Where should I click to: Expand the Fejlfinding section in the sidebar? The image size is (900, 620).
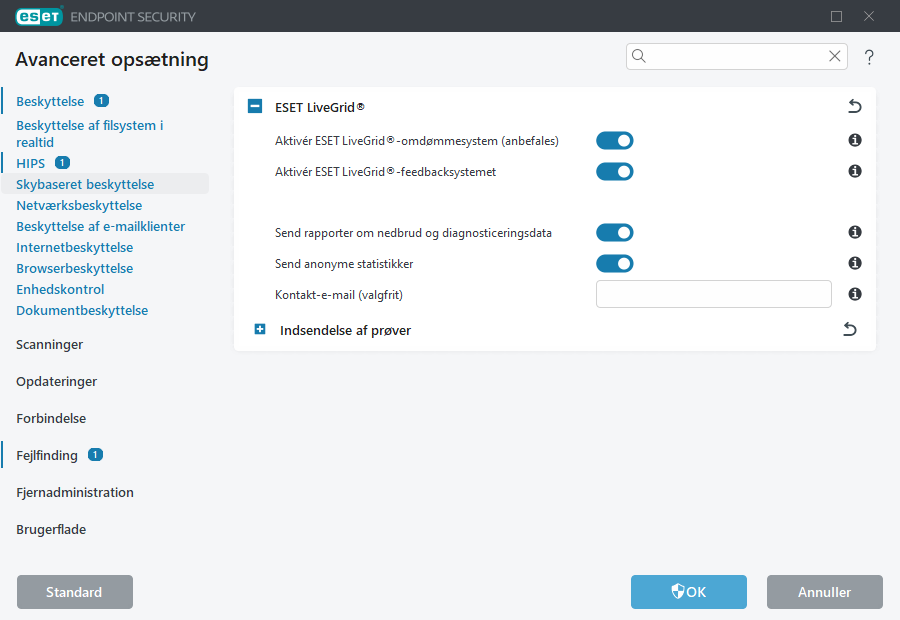(x=46, y=455)
